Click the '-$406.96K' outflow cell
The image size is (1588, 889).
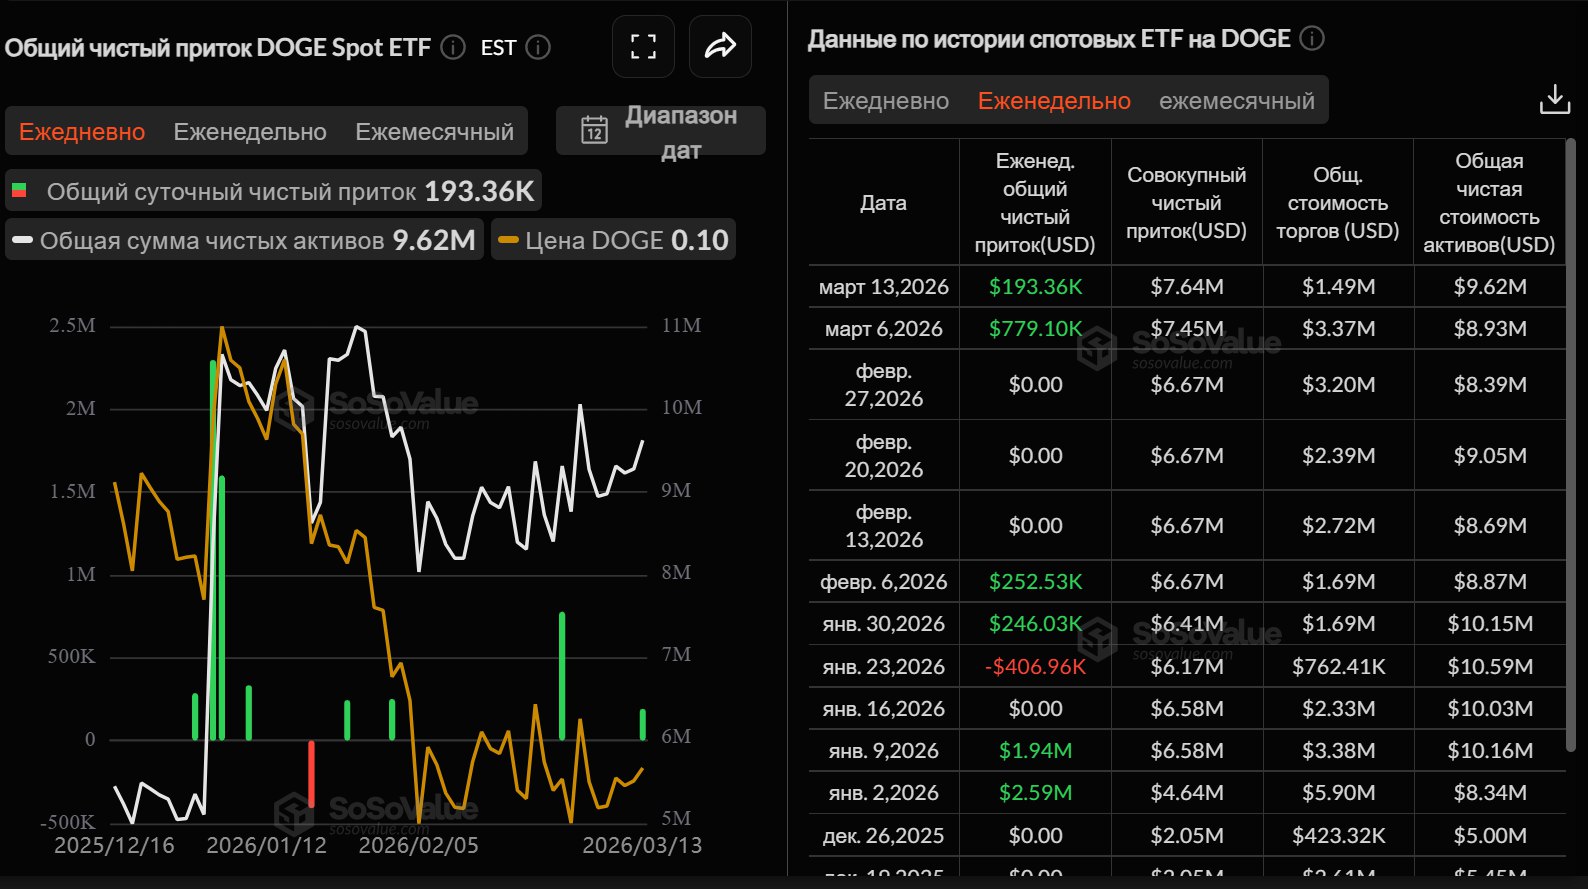point(1035,667)
